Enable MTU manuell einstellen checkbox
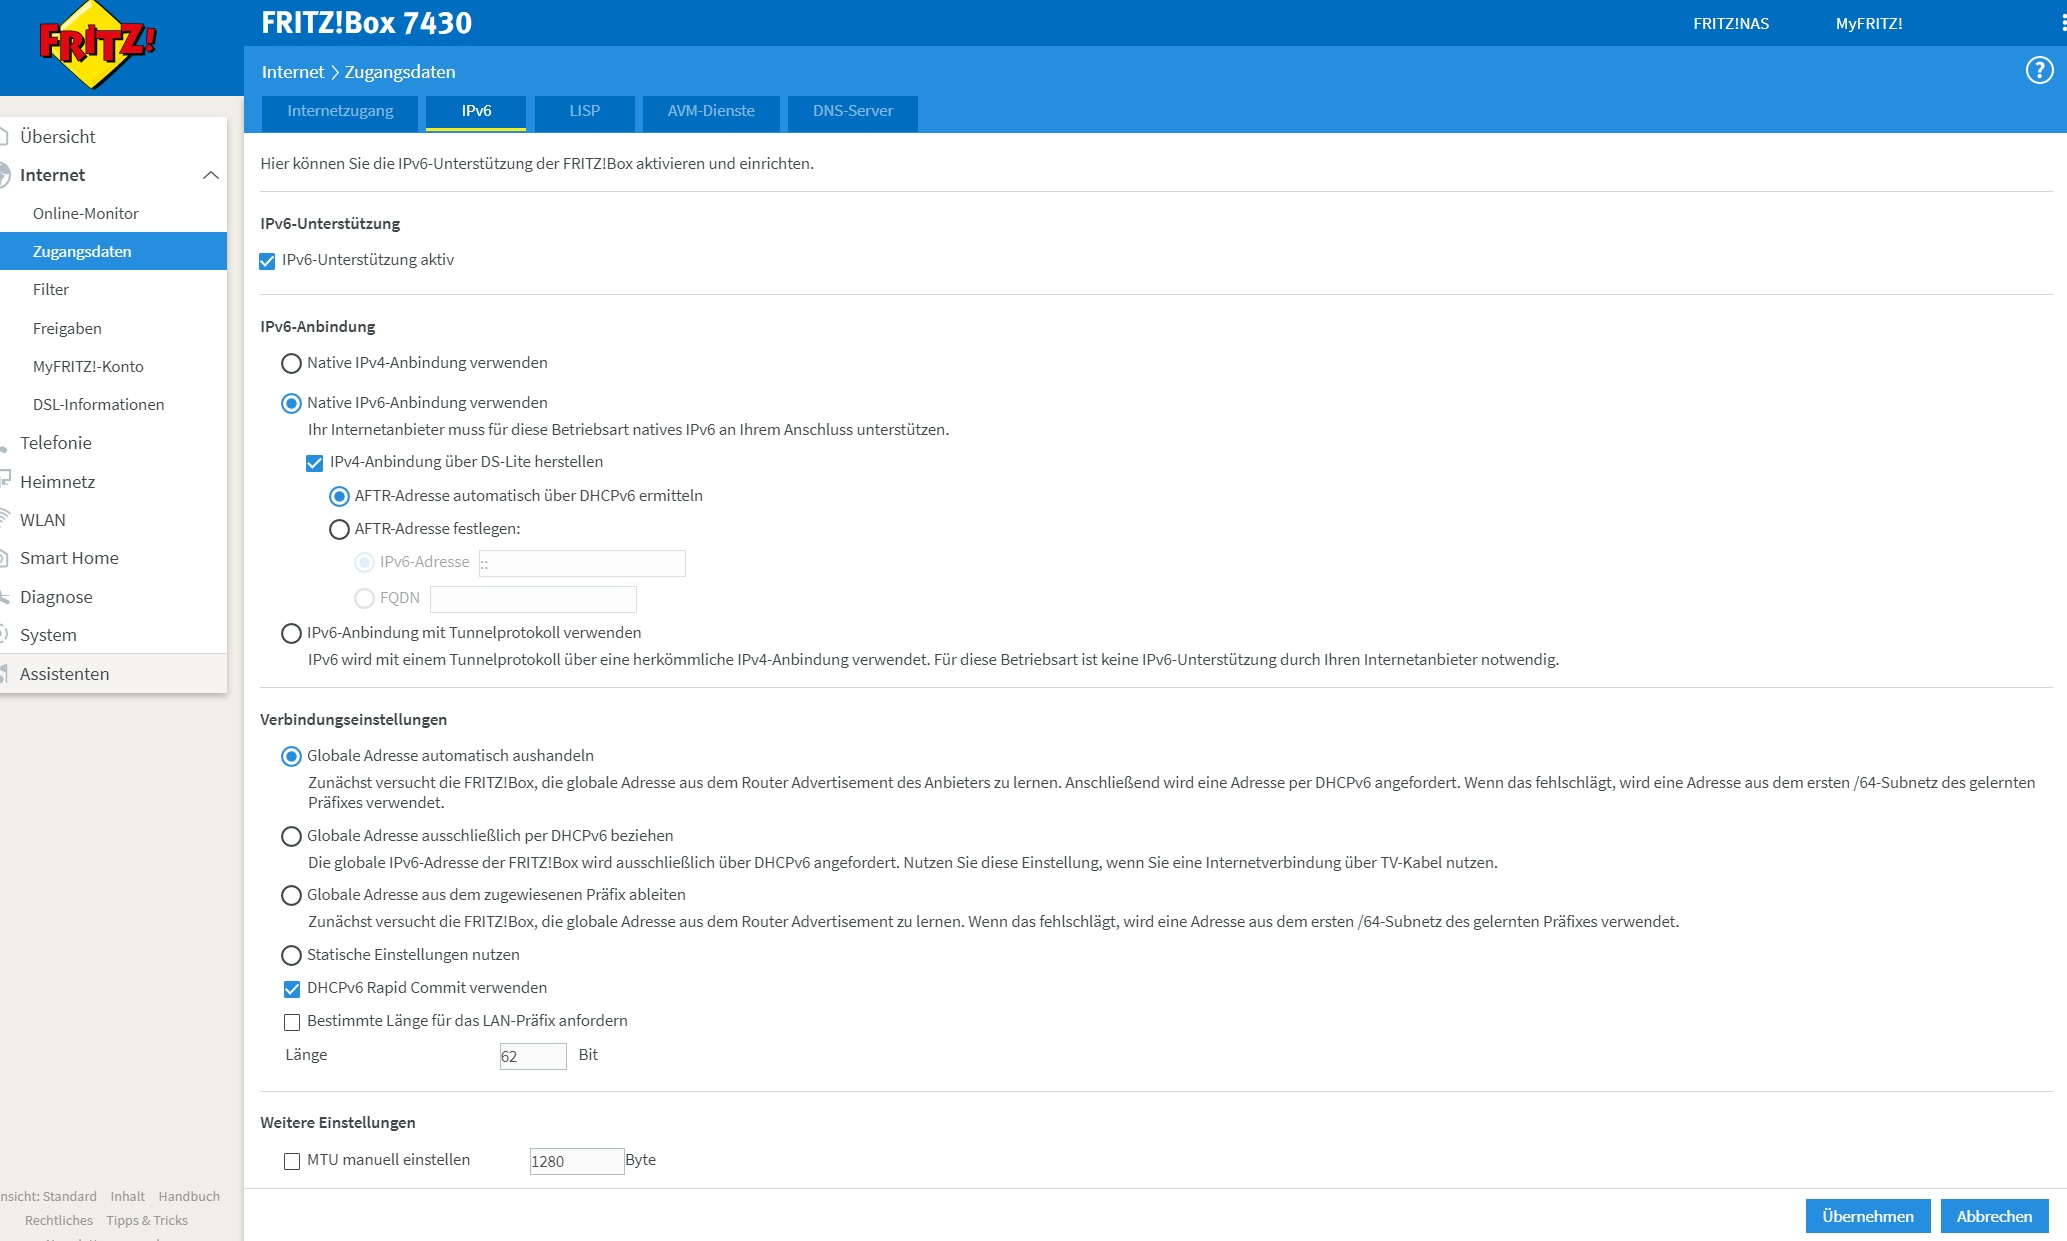Image resolution: width=2067 pixels, height=1241 pixels. pyautogui.click(x=292, y=1161)
